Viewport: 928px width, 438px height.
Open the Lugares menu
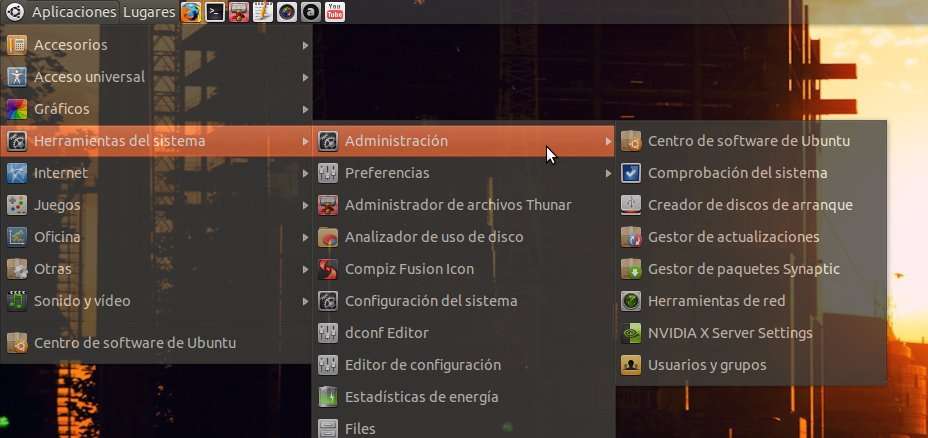tap(148, 12)
